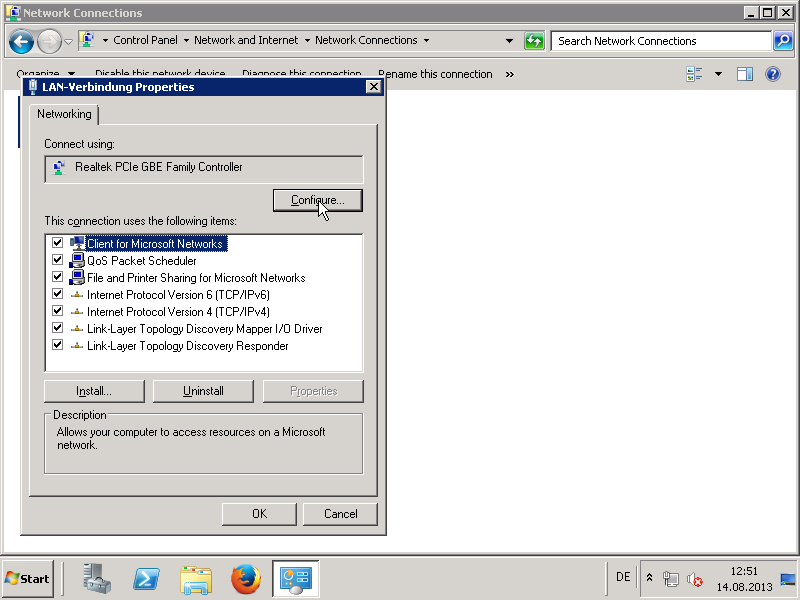Click the Change your view icon
The image size is (800, 600).
pyautogui.click(x=694, y=74)
